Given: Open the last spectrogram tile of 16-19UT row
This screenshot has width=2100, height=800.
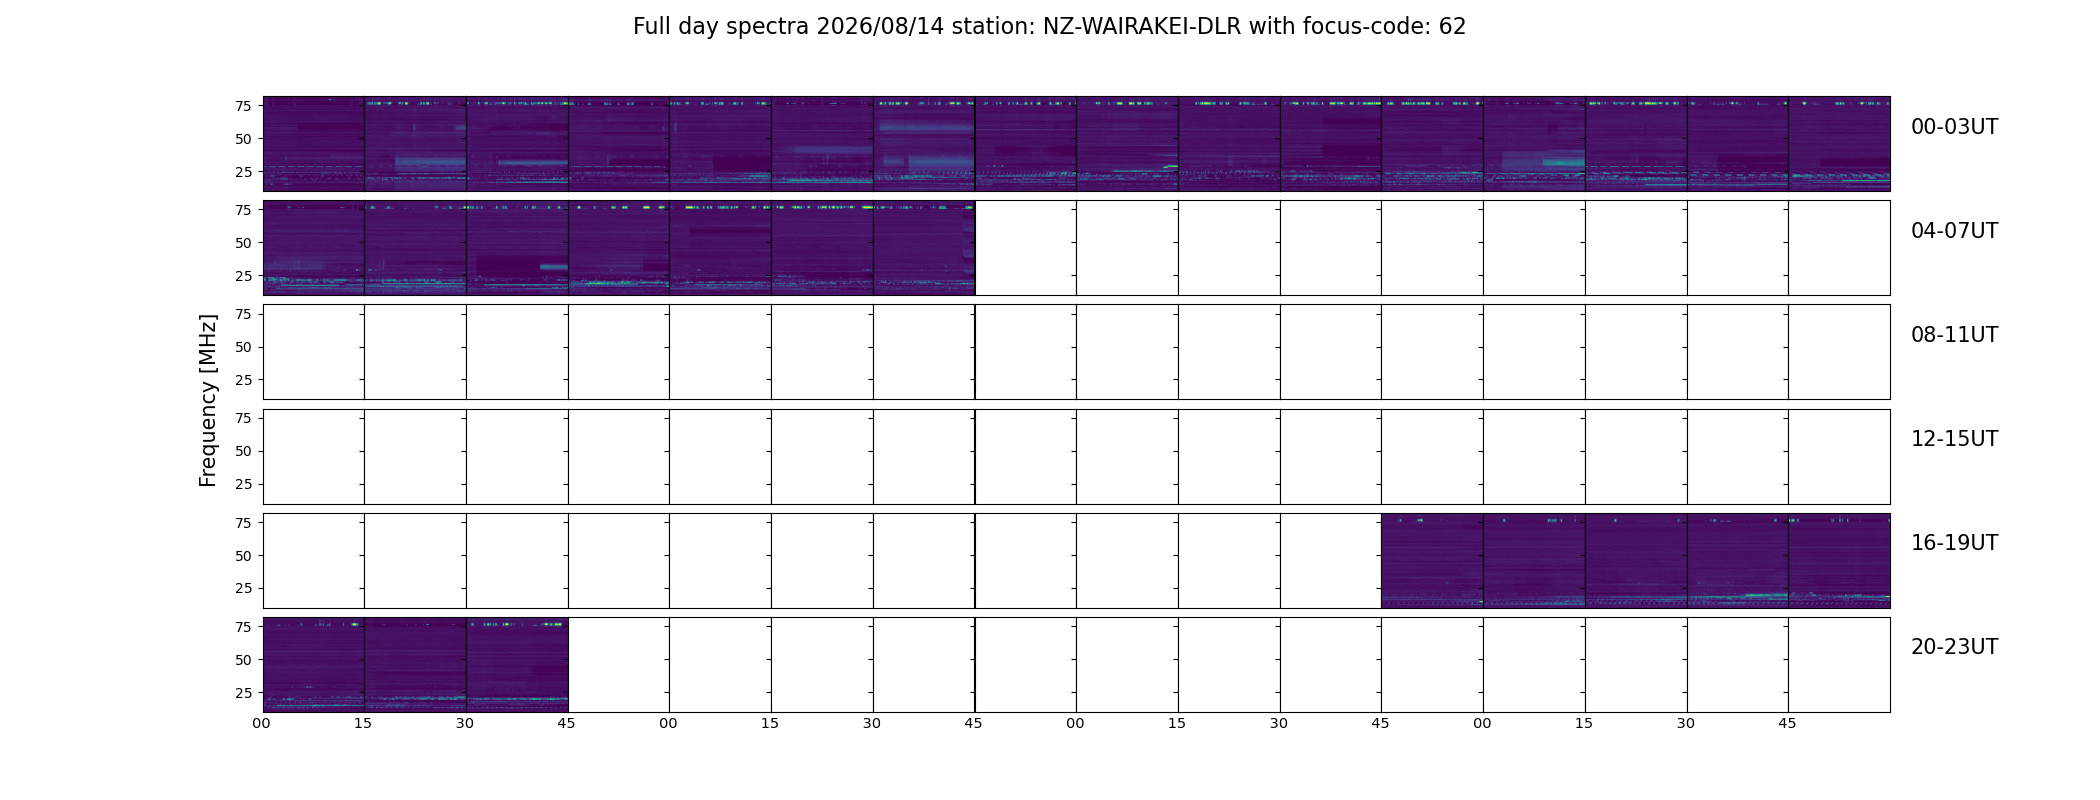Looking at the screenshot, I should pyautogui.click(x=1839, y=561).
